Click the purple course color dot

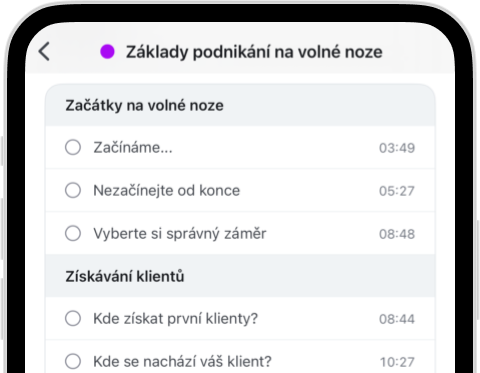[x=107, y=52]
